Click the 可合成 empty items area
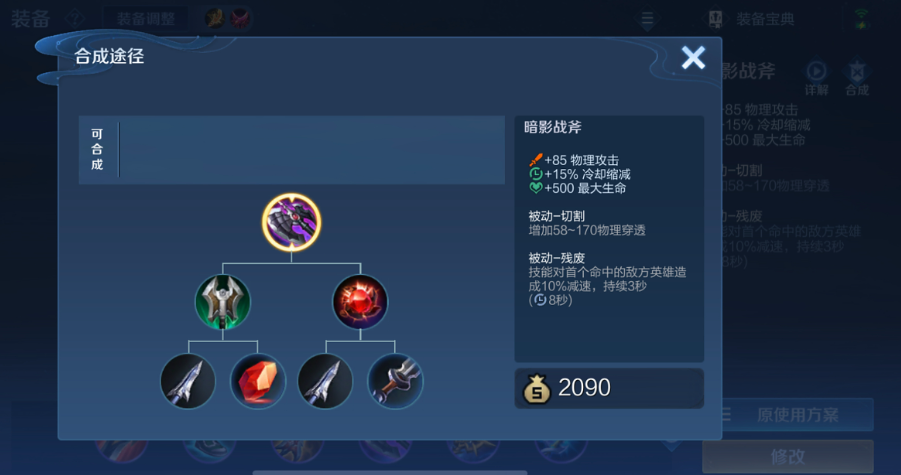The height and width of the screenshot is (475, 901). 311,149
